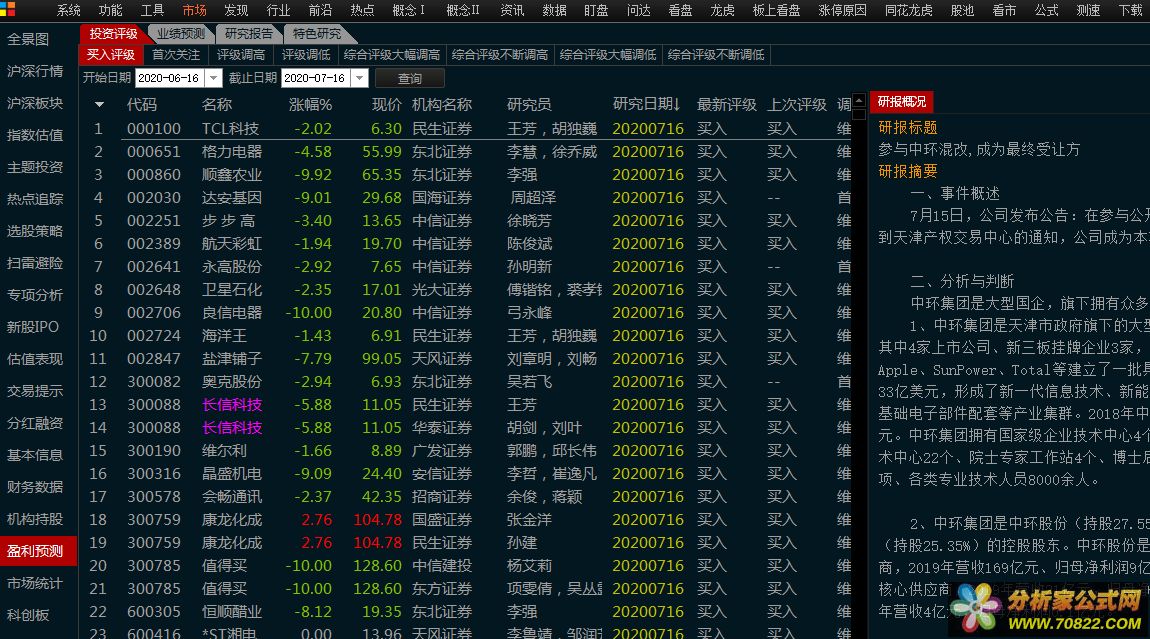Open 沪深行情 in the sidebar
Screen dimensions: 1150x639
(35, 71)
